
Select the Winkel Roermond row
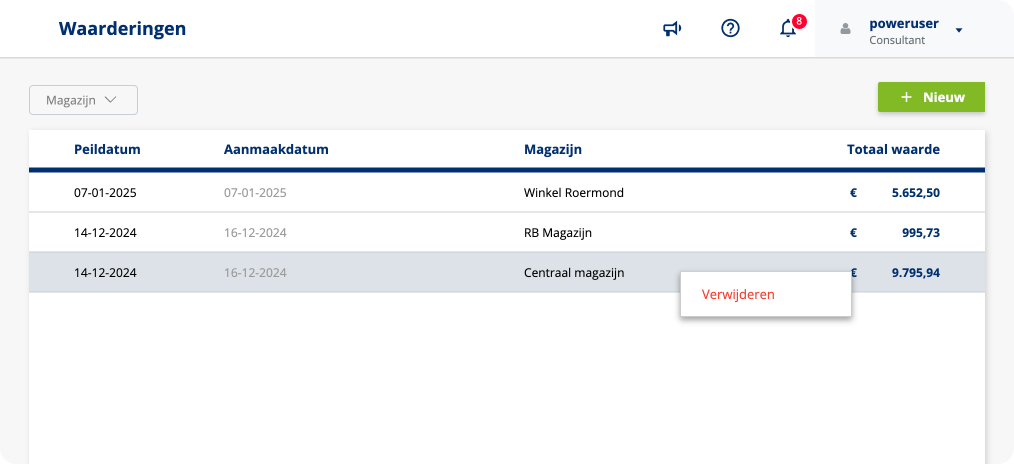(x=573, y=193)
